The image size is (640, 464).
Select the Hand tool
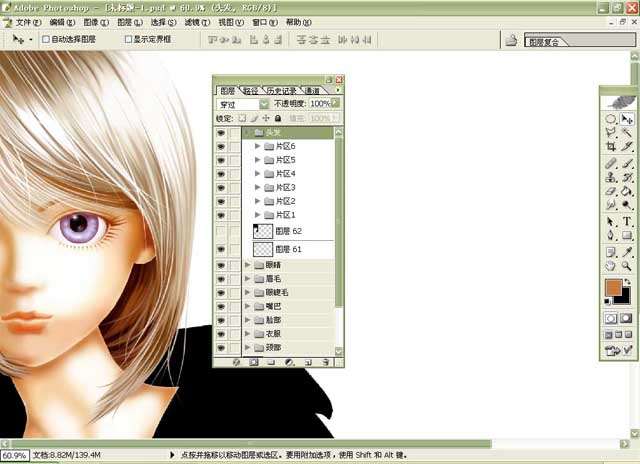click(x=610, y=266)
